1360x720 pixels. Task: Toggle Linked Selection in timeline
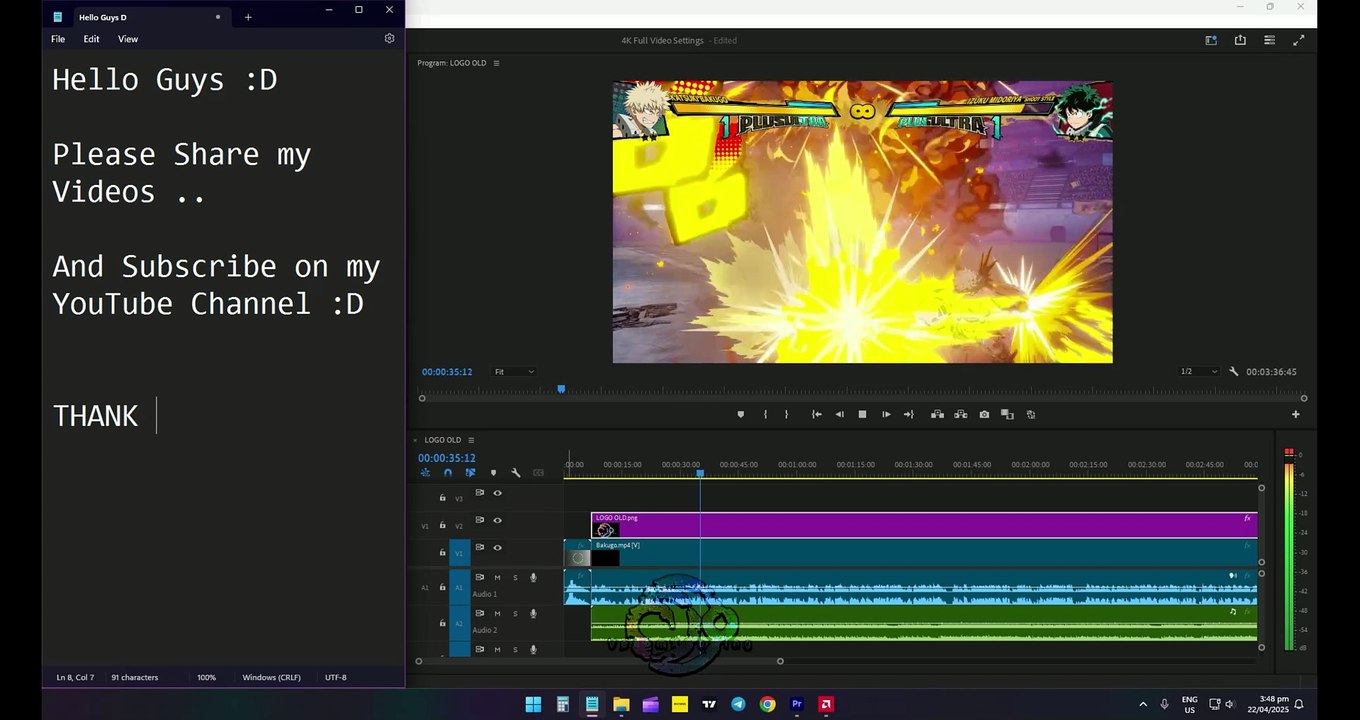pyautogui.click(x=470, y=472)
